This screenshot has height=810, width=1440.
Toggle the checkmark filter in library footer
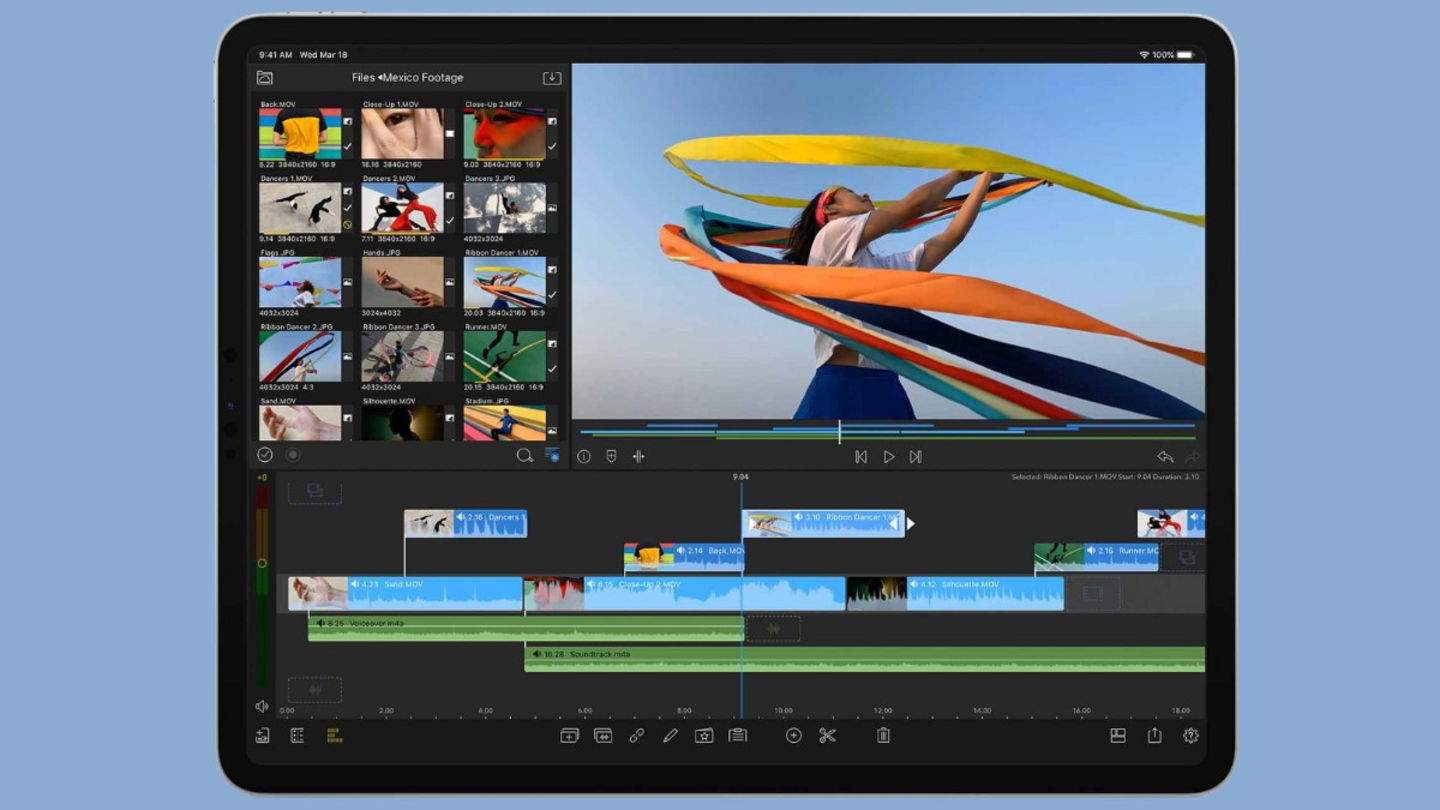(265, 455)
